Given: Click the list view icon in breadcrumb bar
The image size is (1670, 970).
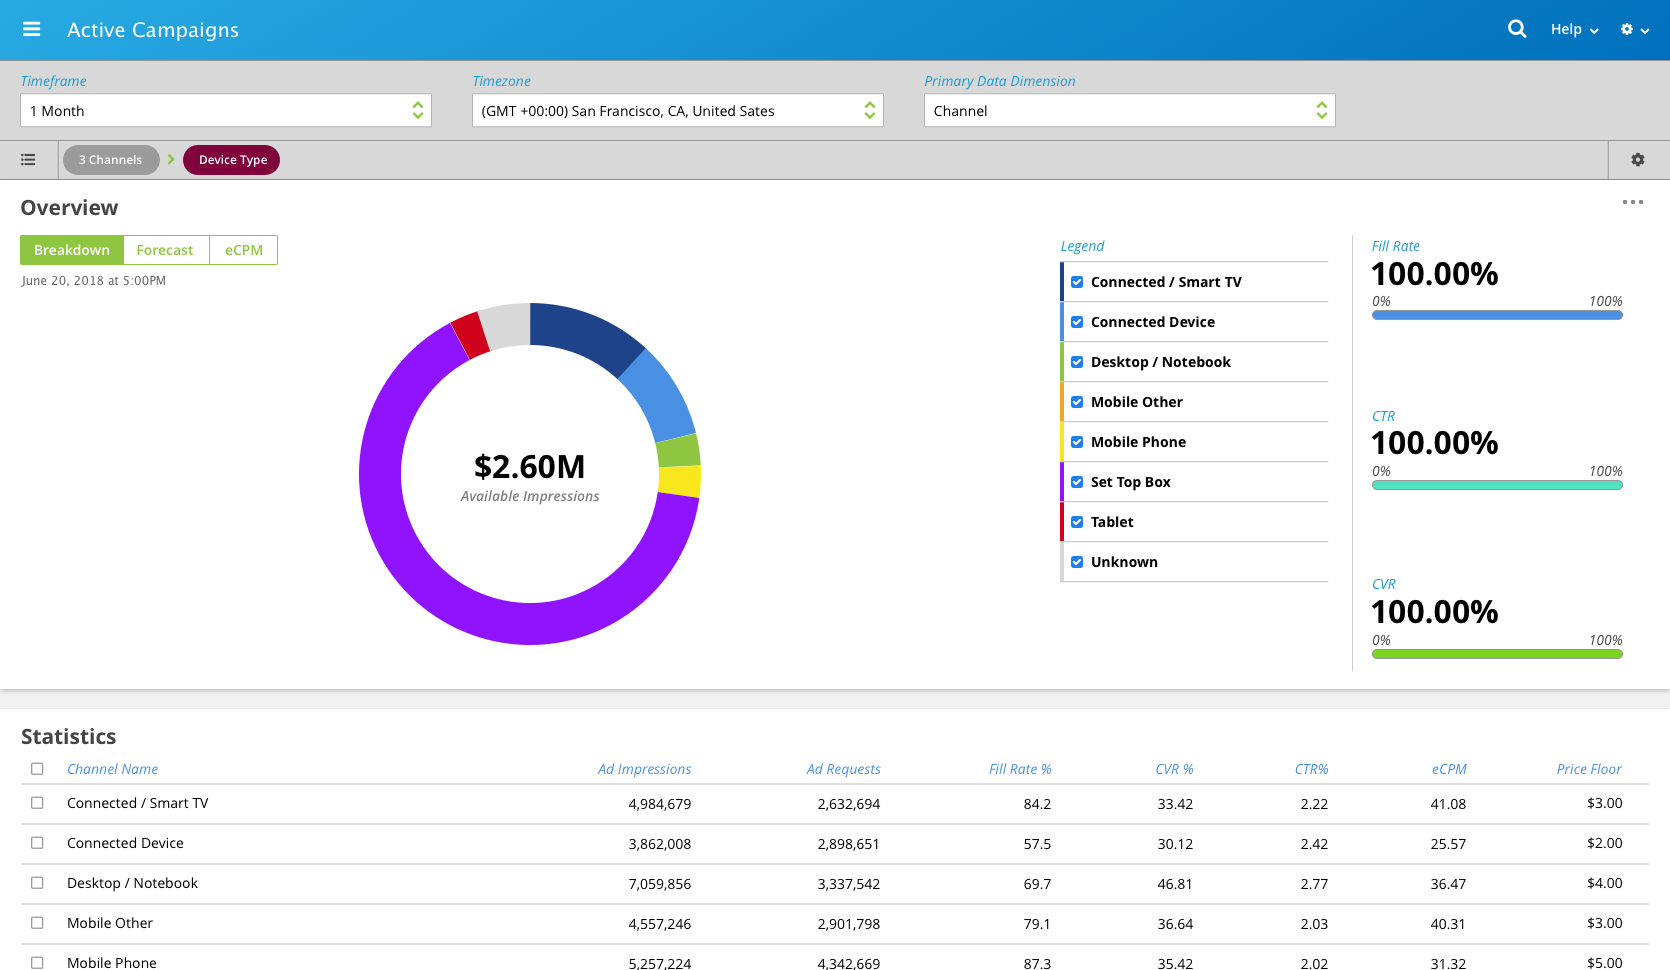Looking at the screenshot, I should [28, 160].
